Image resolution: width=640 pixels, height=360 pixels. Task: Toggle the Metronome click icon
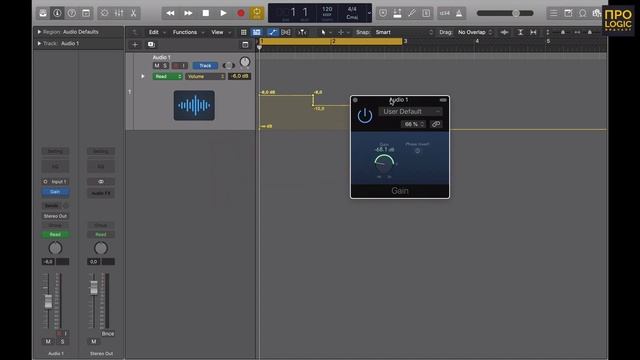click(459, 13)
